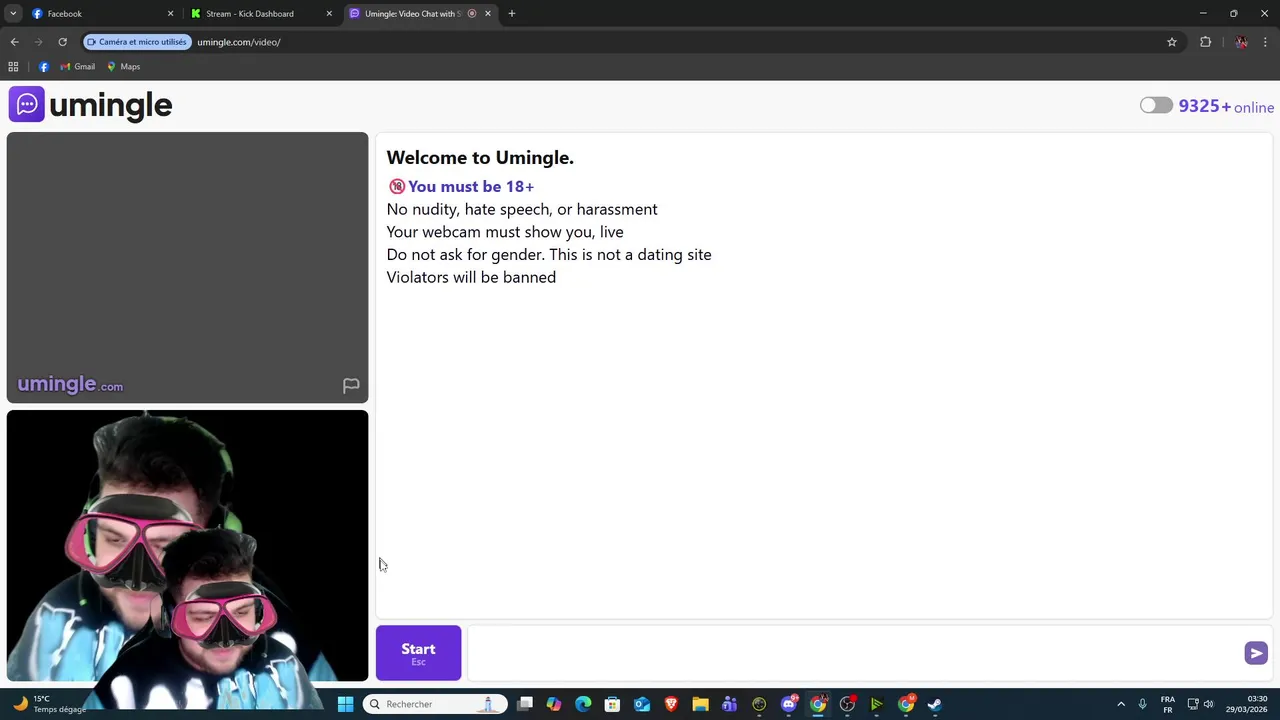1280x720 pixels.
Task: Open the Facebook bookmark icon
Action: 44,67
